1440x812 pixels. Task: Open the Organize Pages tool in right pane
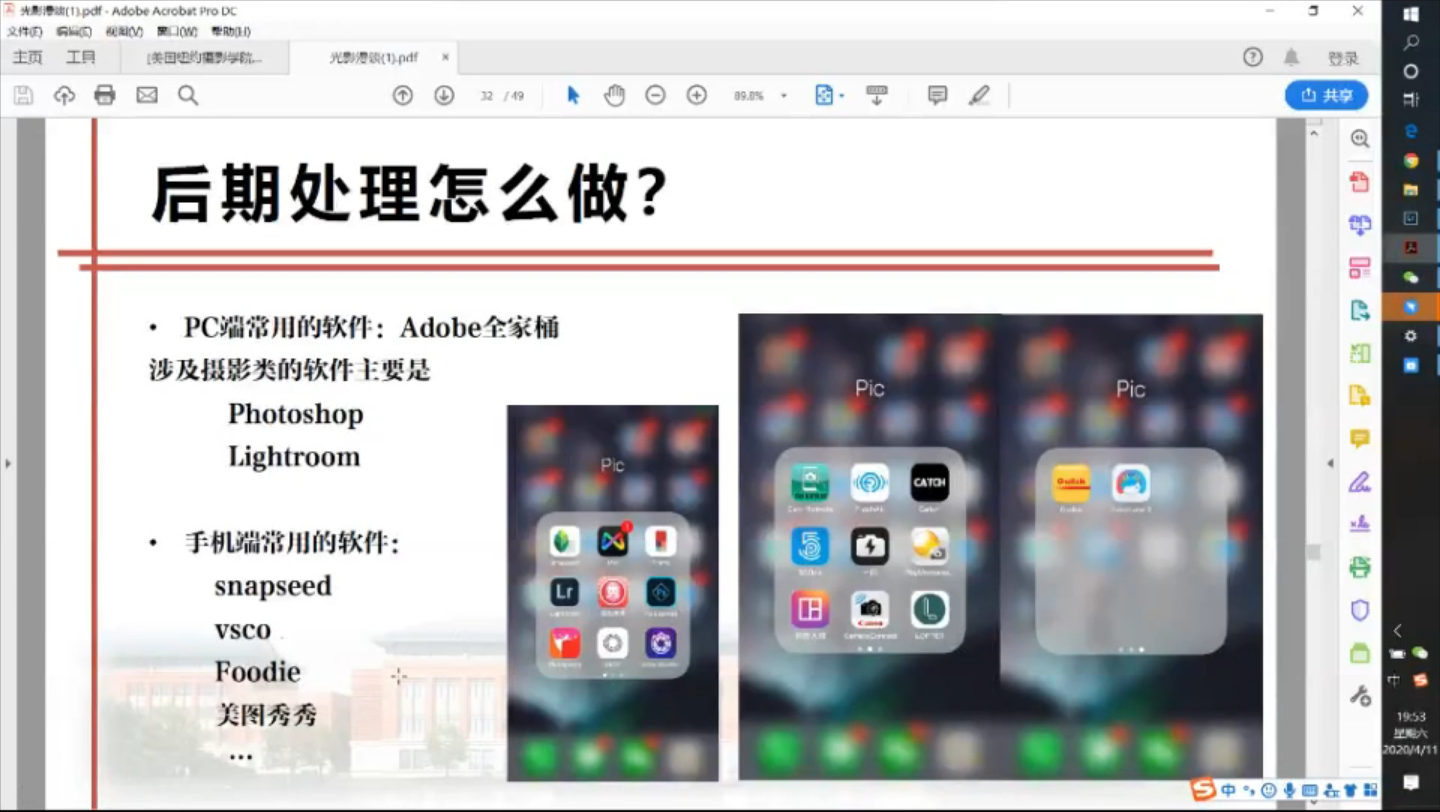coord(1359,268)
